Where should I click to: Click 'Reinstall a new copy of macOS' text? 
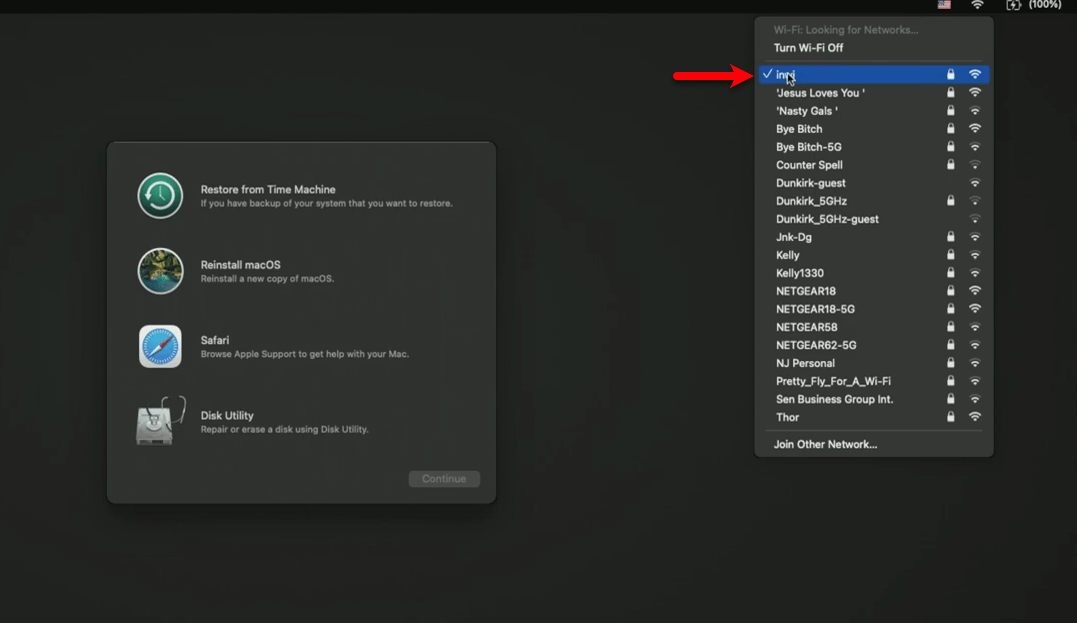[267, 279]
